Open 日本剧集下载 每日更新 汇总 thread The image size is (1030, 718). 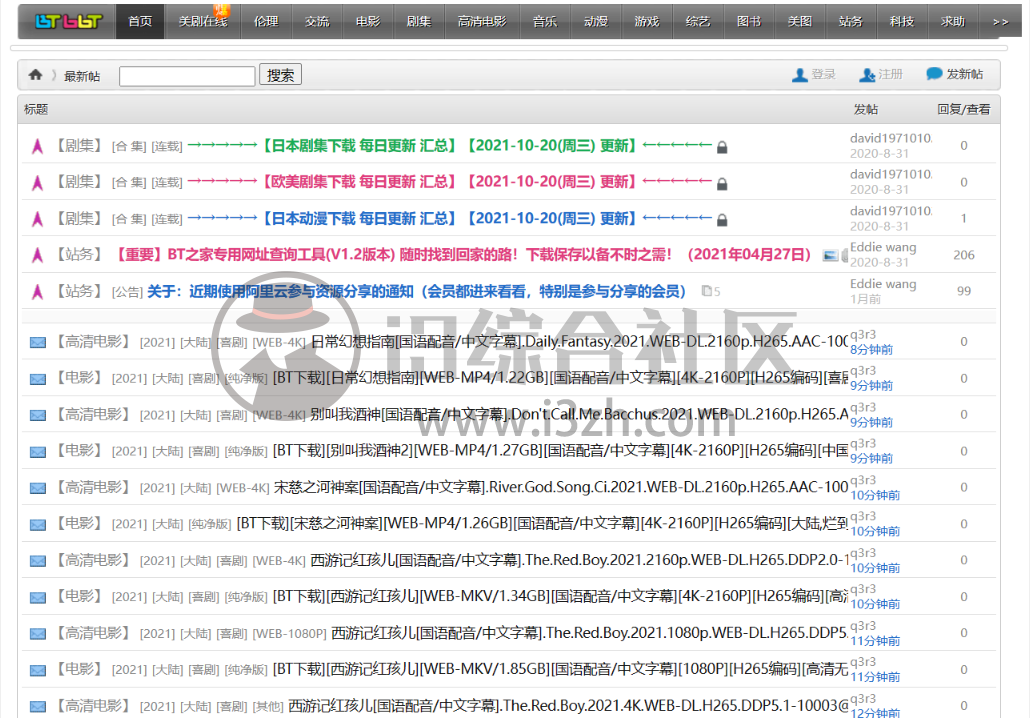[449, 146]
